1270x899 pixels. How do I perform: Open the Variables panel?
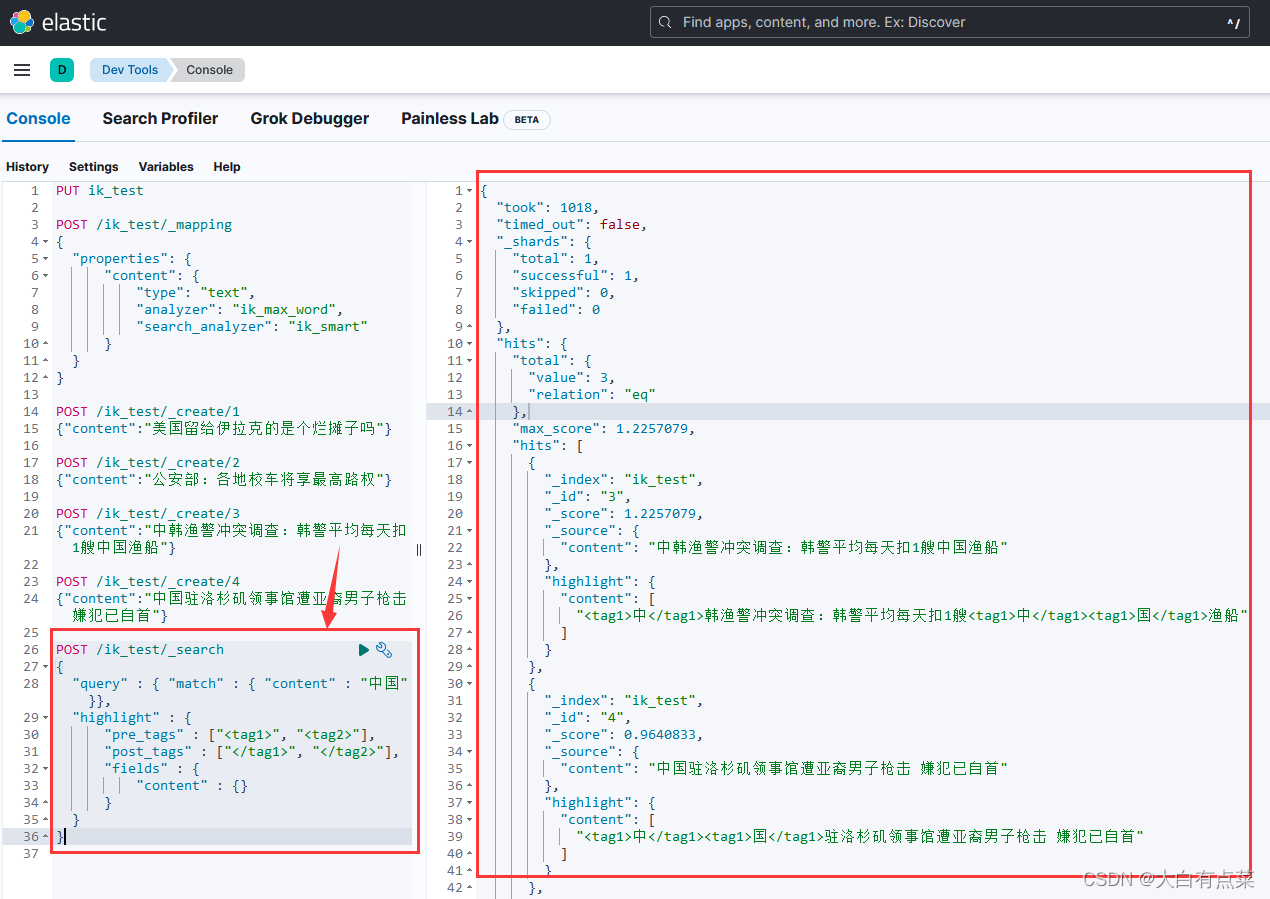pos(166,166)
